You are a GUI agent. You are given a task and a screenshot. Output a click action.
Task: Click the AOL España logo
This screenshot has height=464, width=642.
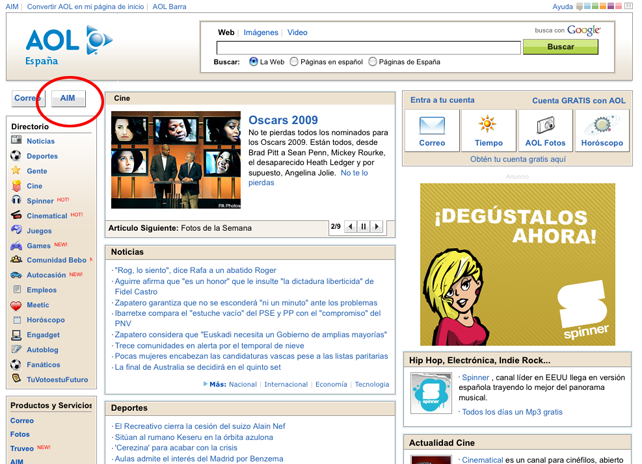tap(68, 45)
